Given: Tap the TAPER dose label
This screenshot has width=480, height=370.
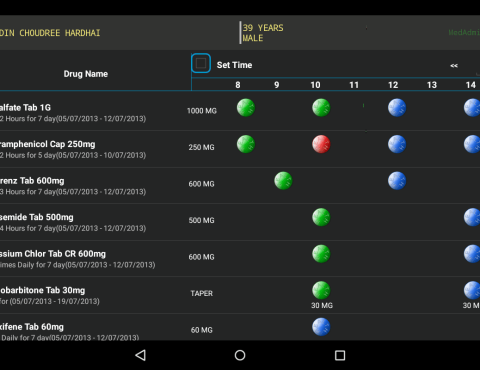Looking at the screenshot, I should pos(201,293).
